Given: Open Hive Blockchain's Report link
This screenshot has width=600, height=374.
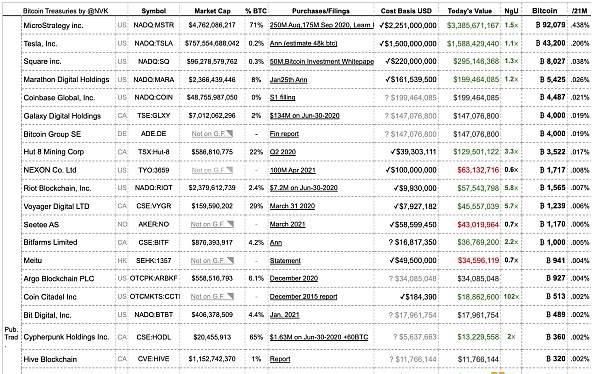Looking at the screenshot, I should 280,359.
